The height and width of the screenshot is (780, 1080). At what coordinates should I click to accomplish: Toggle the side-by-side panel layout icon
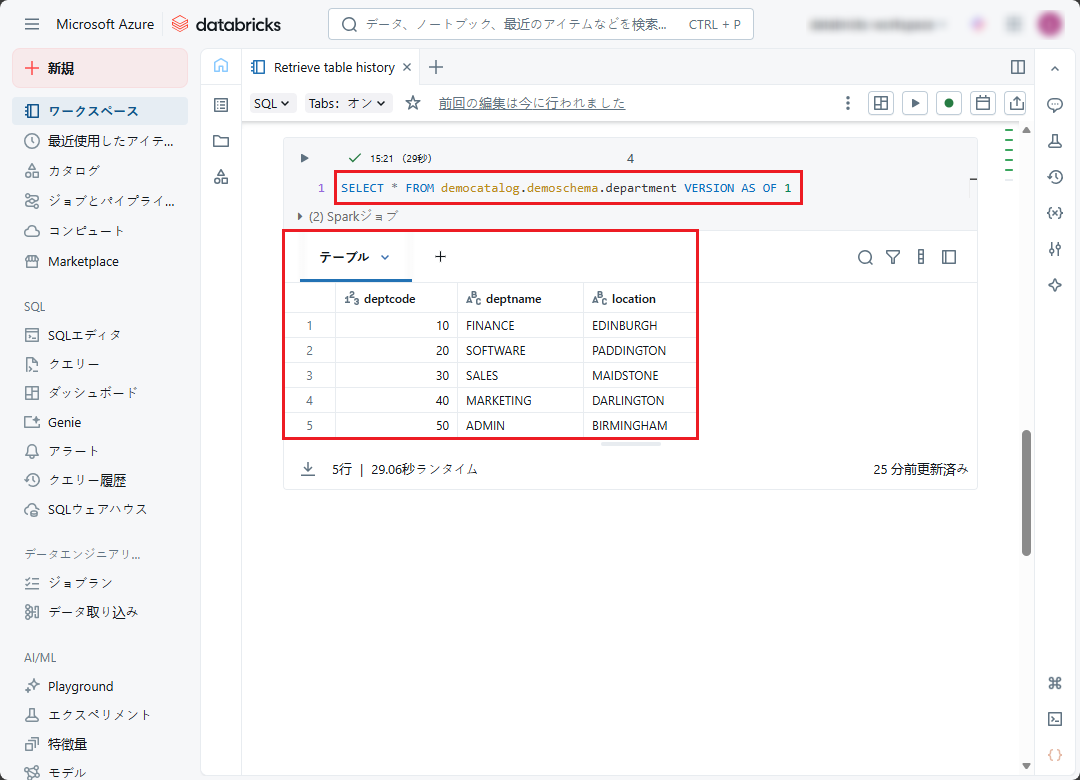(1018, 67)
